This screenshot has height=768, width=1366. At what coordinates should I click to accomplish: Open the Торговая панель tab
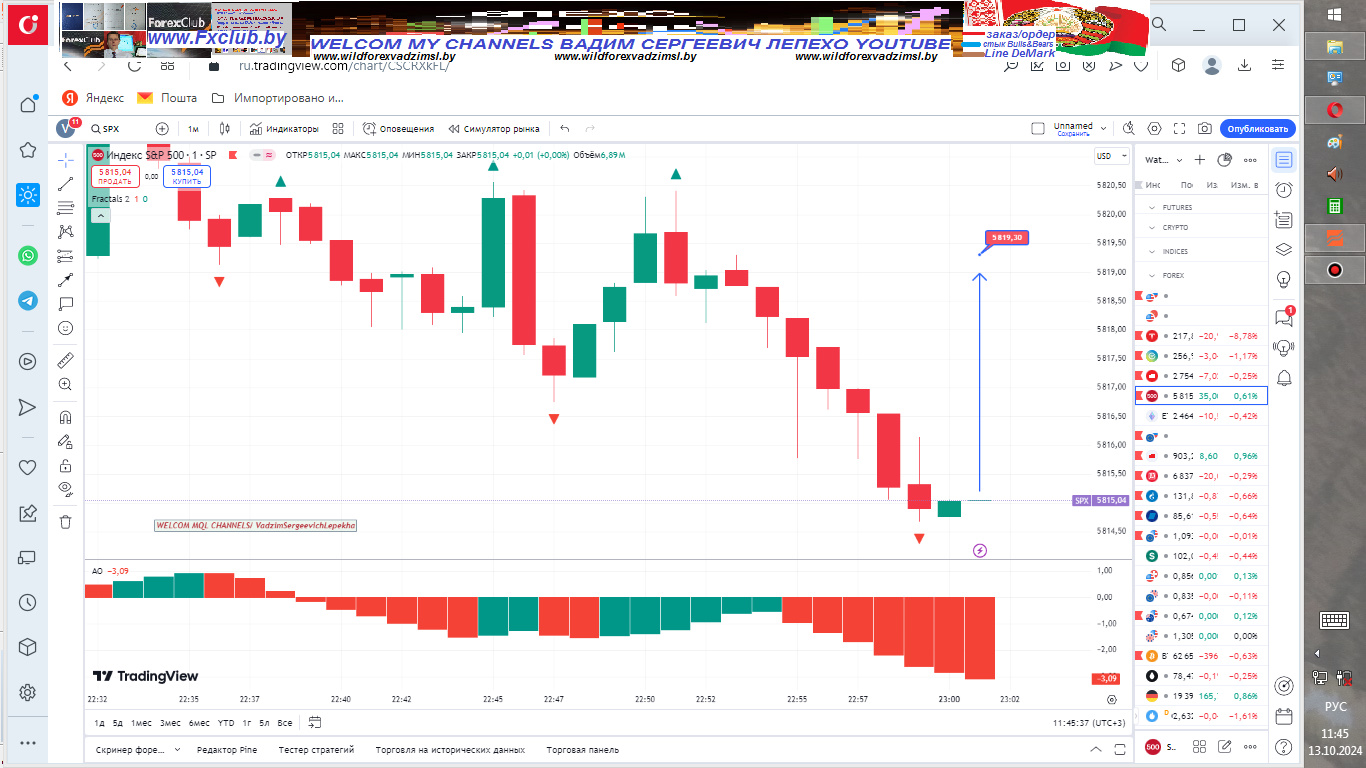[582, 750]
